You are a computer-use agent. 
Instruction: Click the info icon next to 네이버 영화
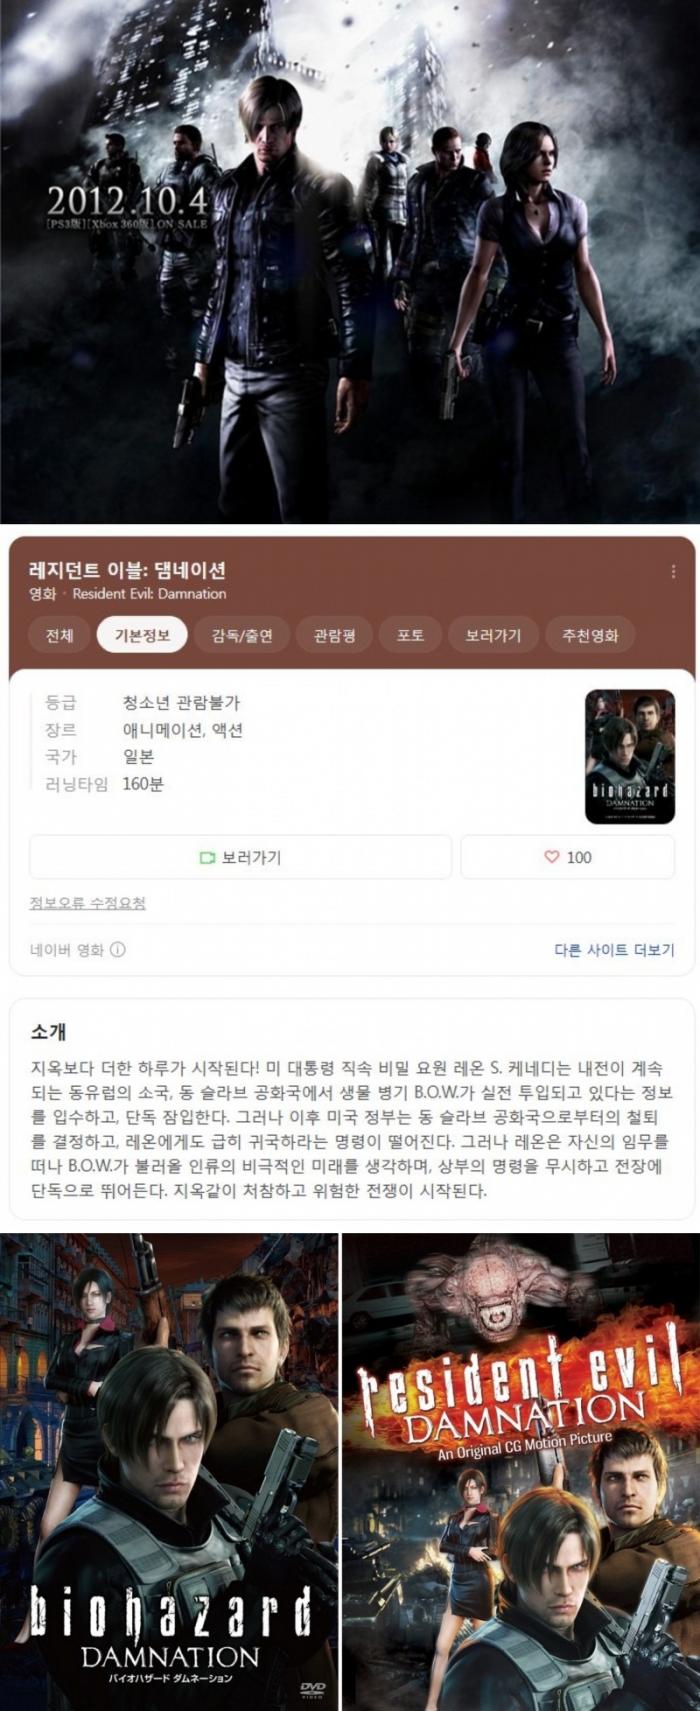pyautogui.click(x=118, y=950)
